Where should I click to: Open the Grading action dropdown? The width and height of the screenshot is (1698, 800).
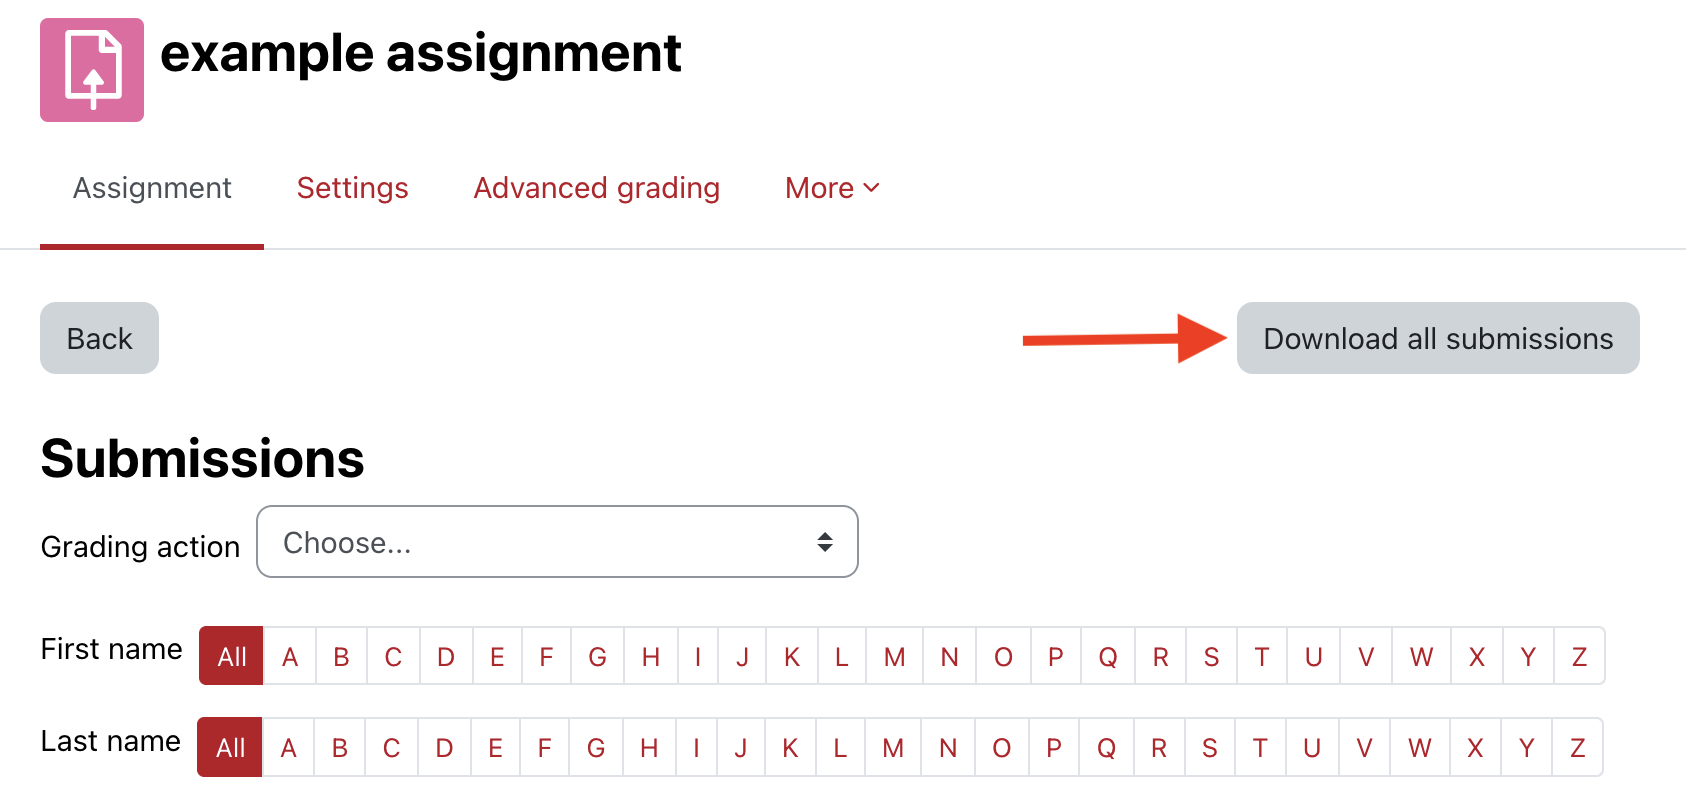[557, 542]
